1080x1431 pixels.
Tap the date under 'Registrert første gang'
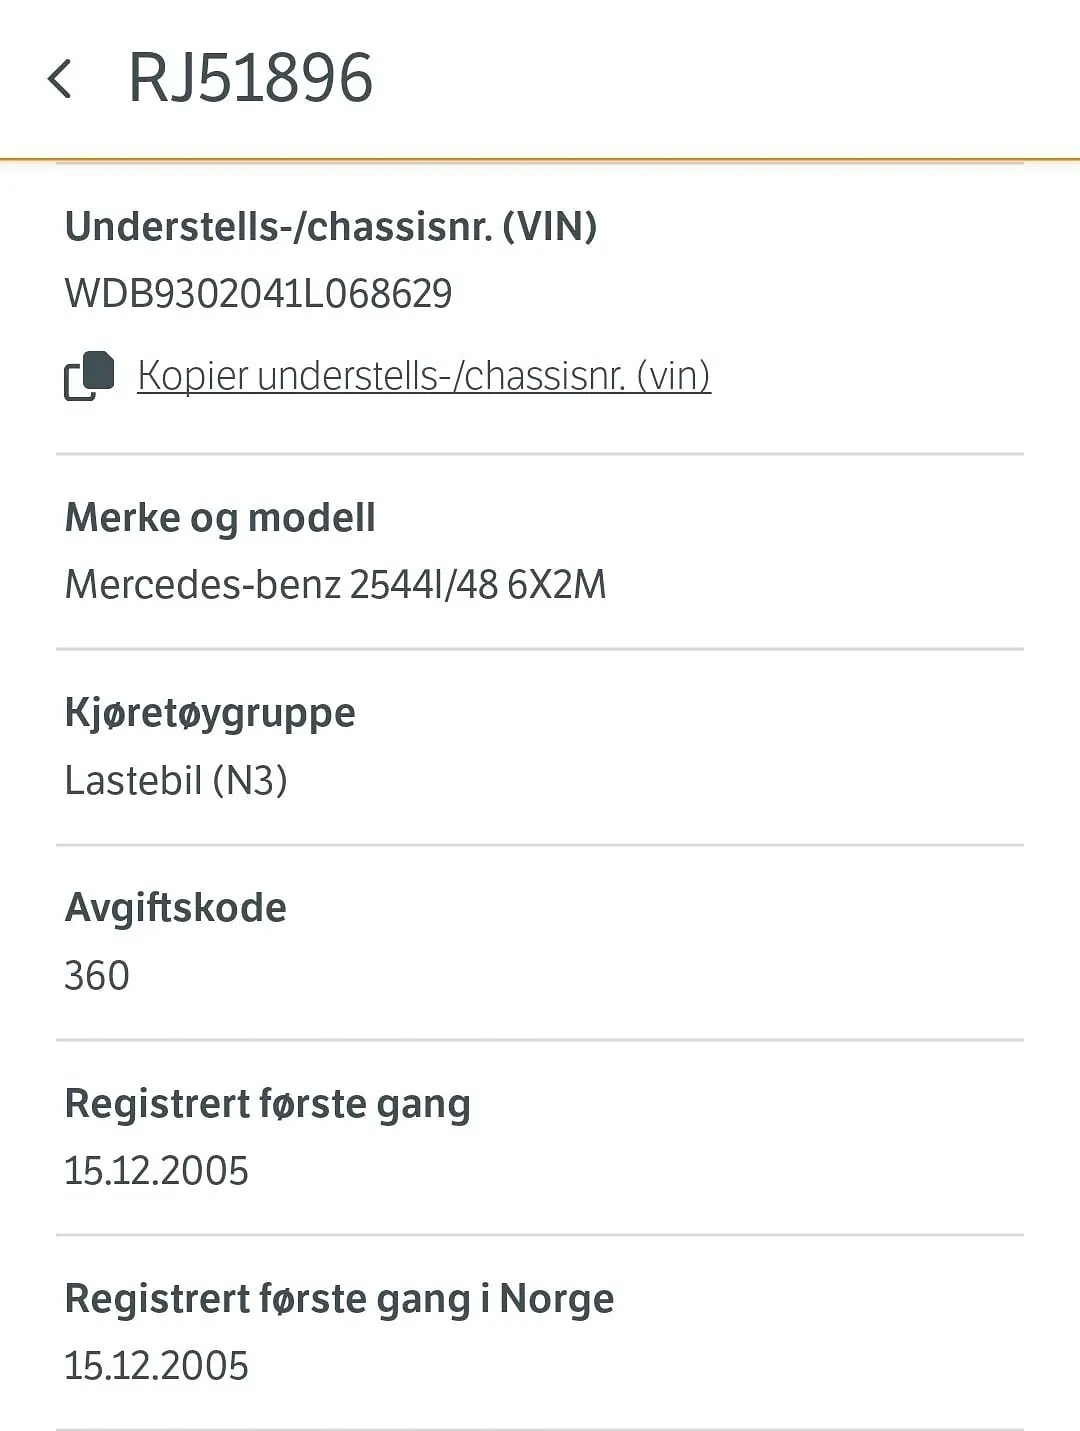pos(156,1171)
